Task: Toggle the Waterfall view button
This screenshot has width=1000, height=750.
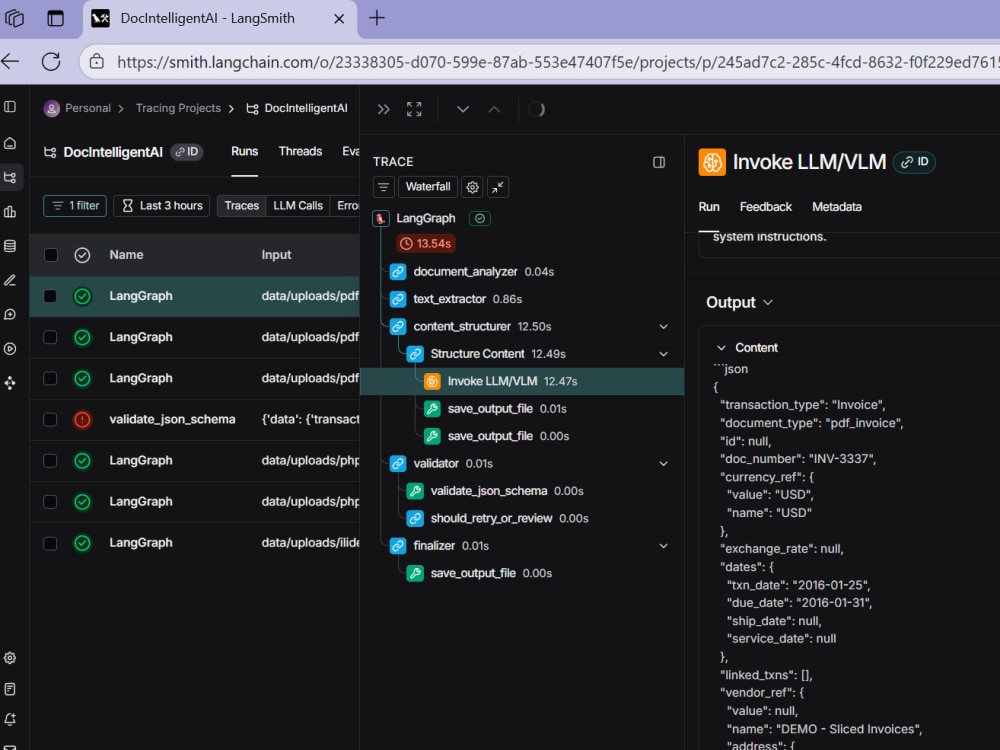Action: [x=428, y=187]
